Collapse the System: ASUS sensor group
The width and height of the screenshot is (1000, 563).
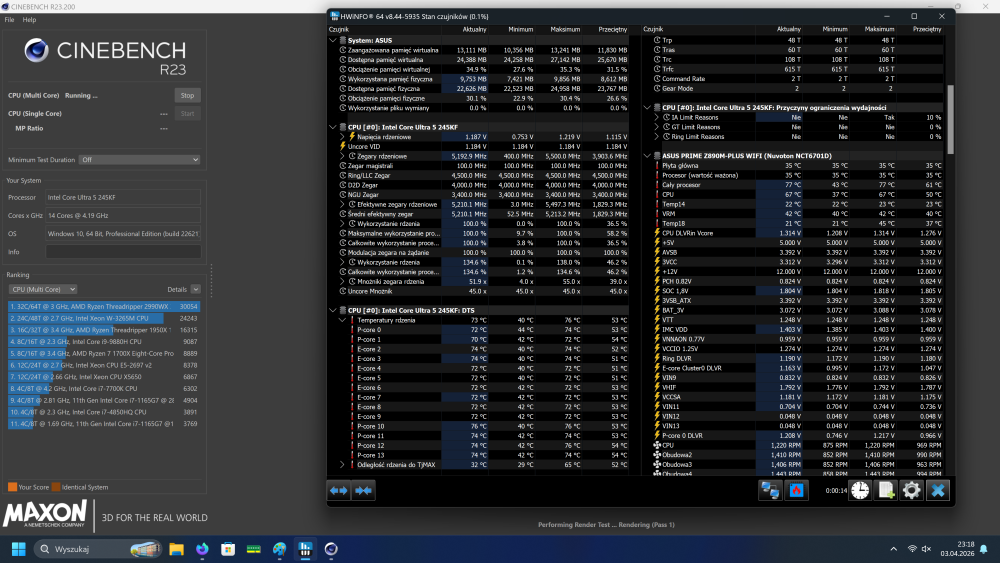click(333, 39)
